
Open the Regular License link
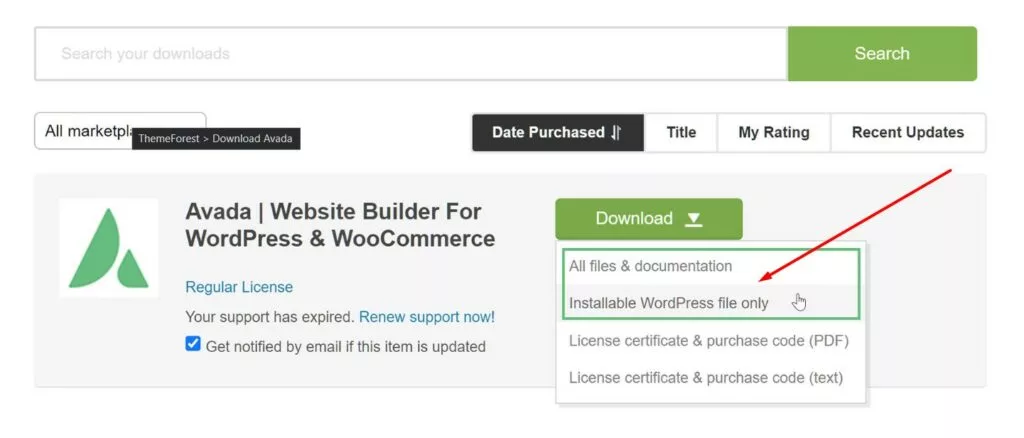[x=239, y=287]
